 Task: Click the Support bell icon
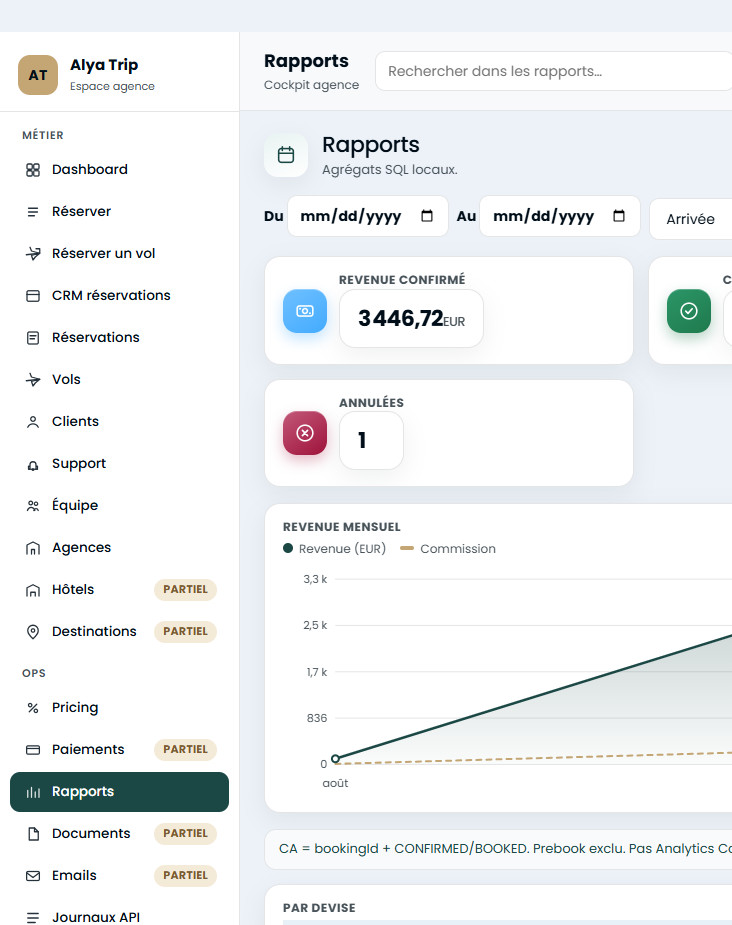(33, 464)
